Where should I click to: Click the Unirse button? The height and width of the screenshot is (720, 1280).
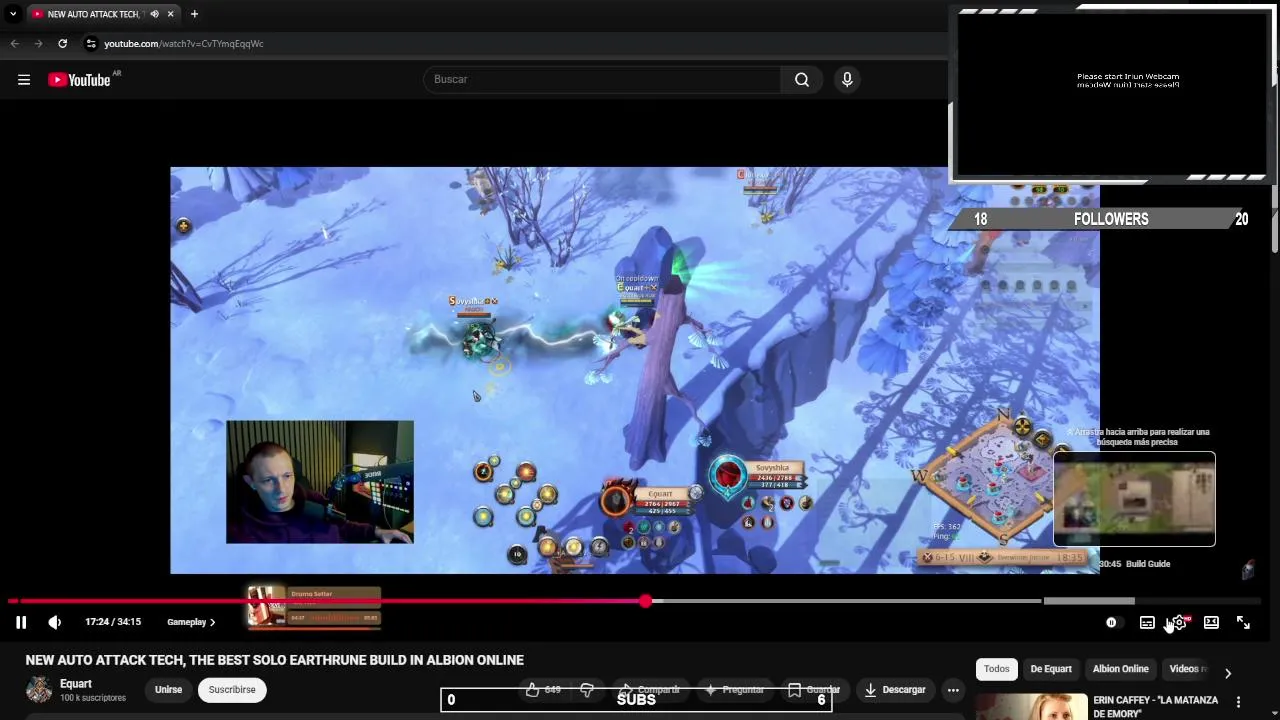[x=168, y=690]
